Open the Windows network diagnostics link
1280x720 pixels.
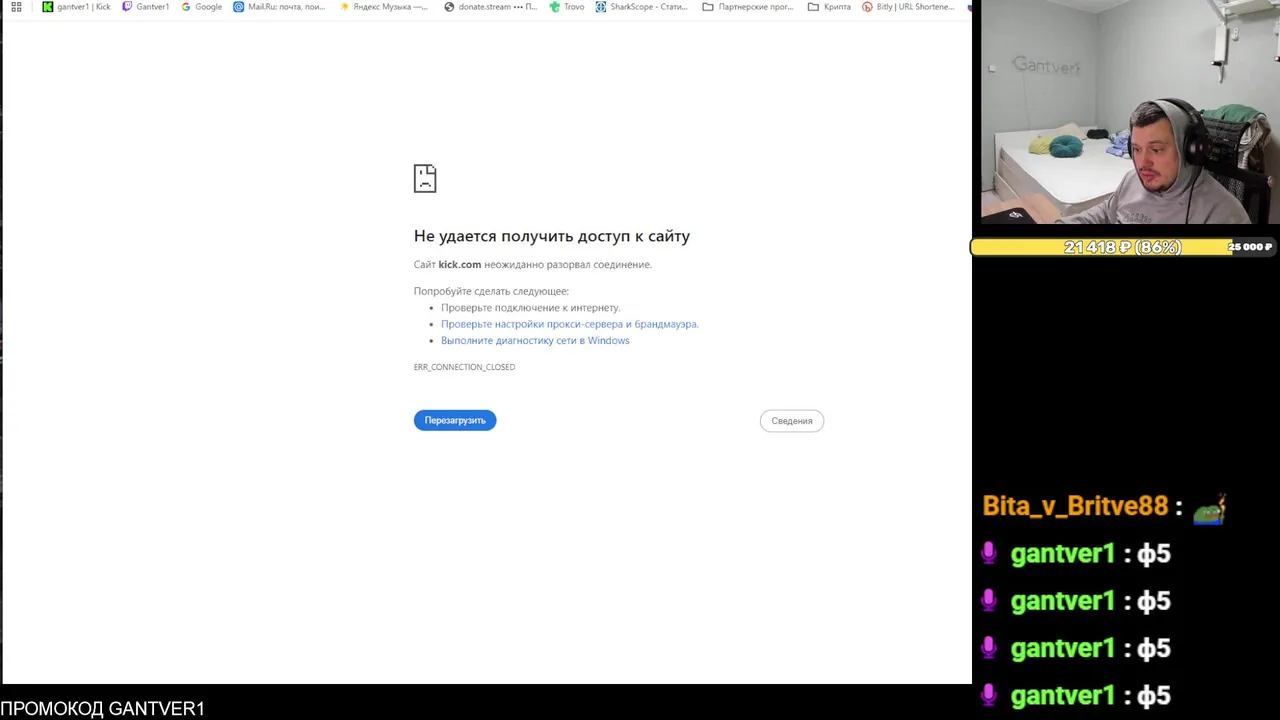[x=535, y=341]
